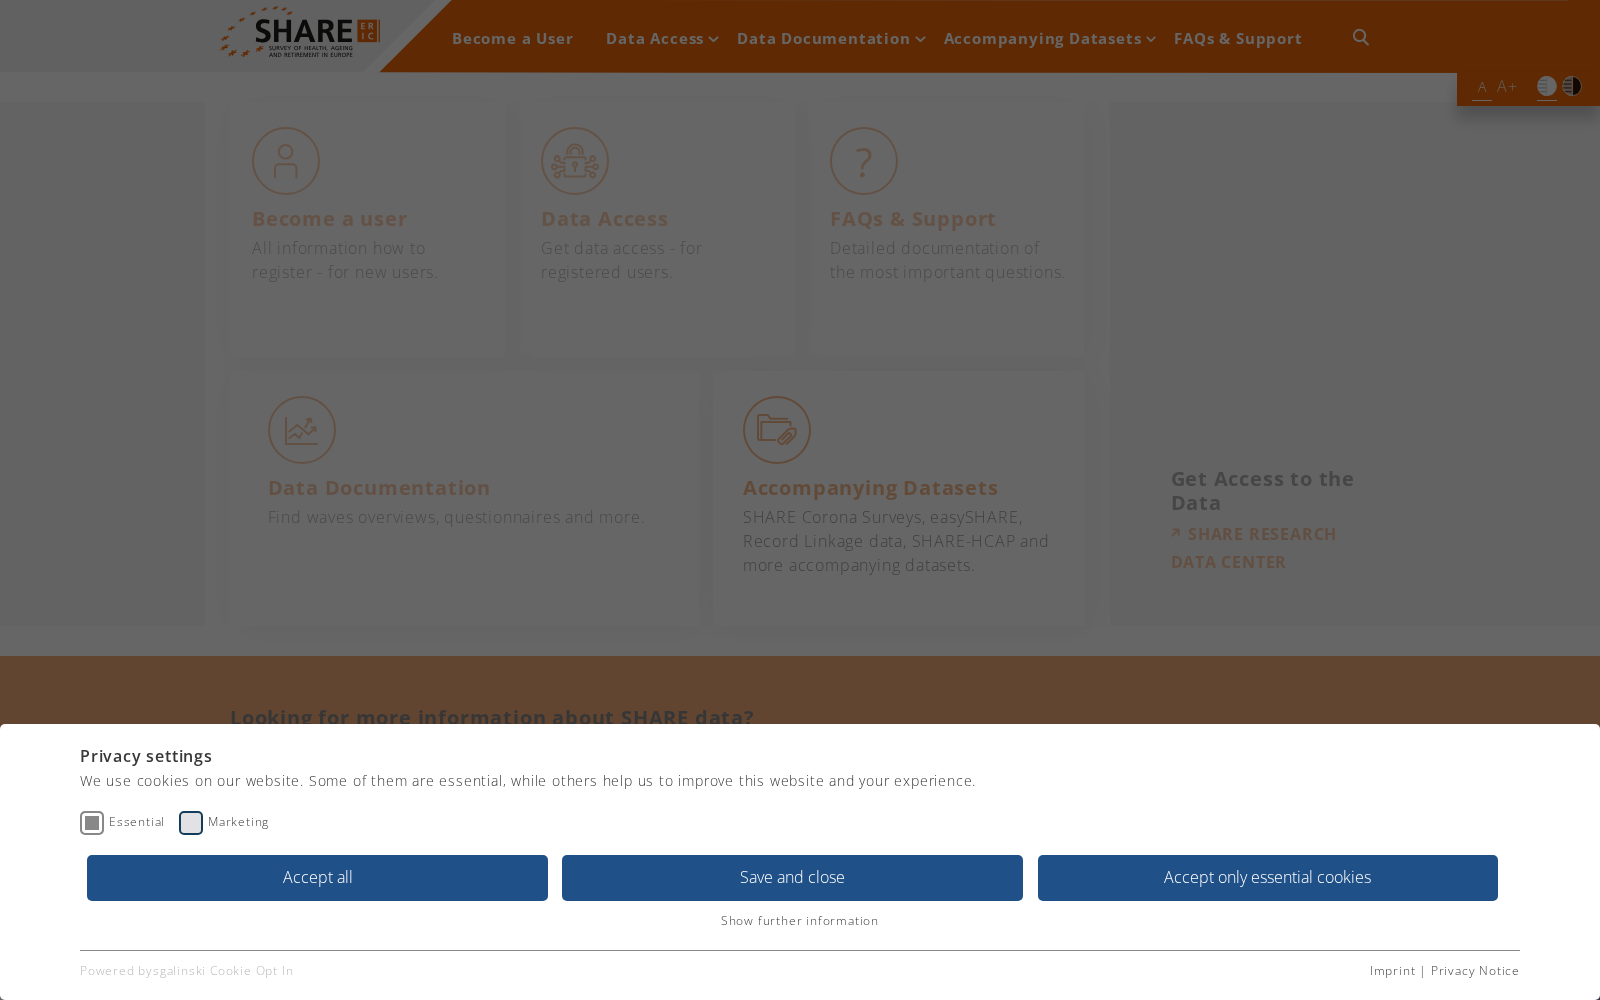
Task: Expand the Data Documentation menu chevron
Action: click(920, 39)
